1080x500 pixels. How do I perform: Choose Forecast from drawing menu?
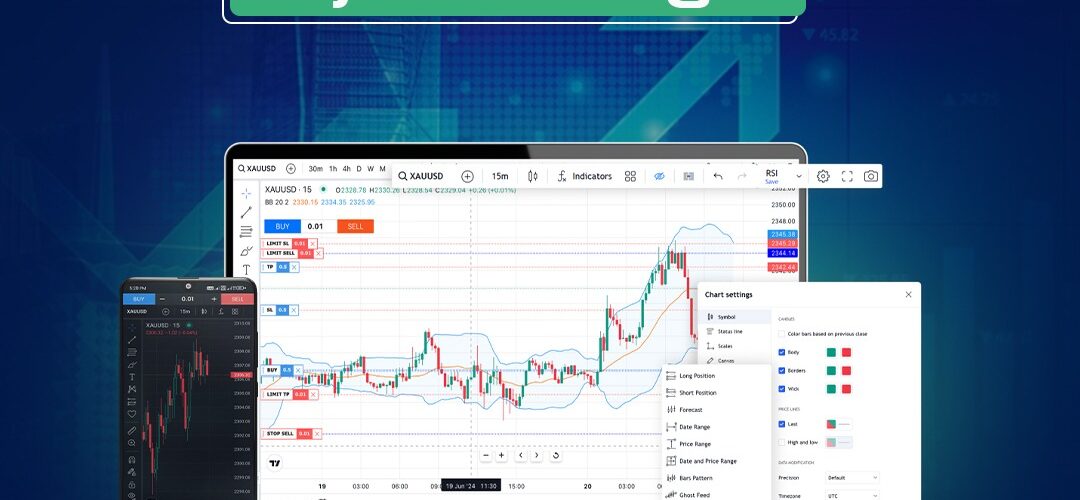(x=684, y=410)
